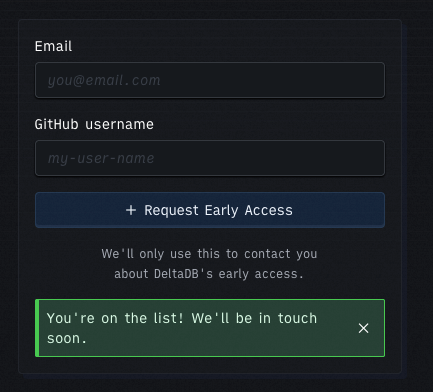Click the plus icon on the request button
Screen dimensions: 433x392
pyautogui.click(x=131, y=210)
